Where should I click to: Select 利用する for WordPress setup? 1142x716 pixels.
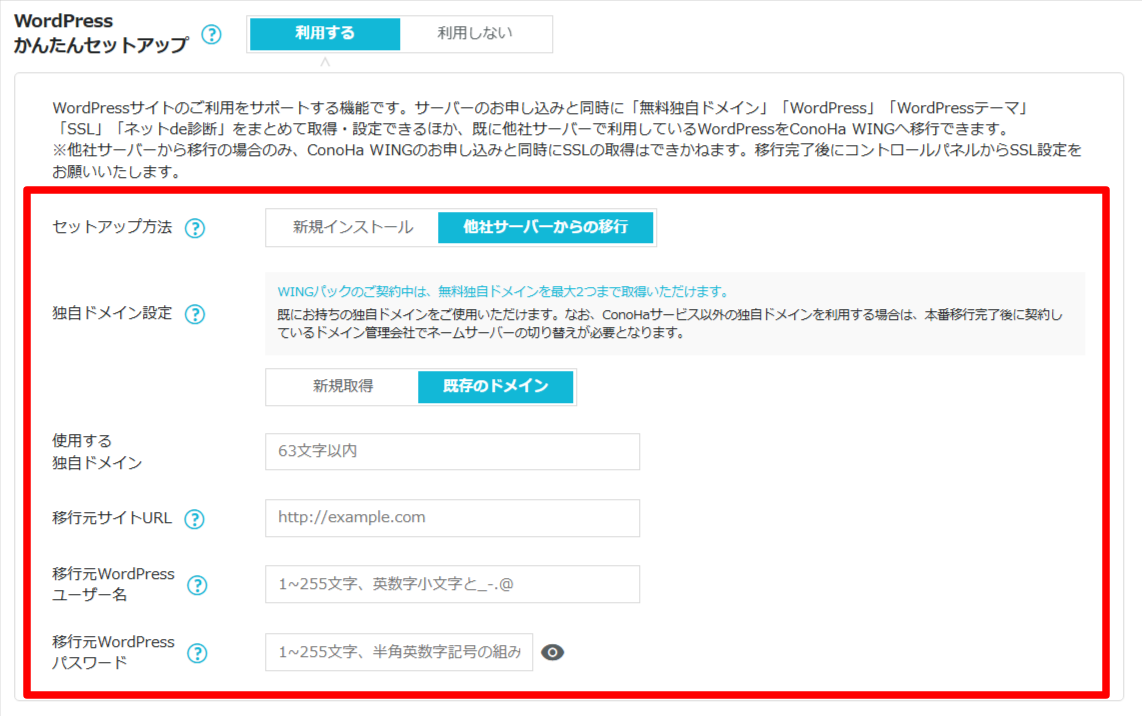pyautogui.click(x=325, y=34)
